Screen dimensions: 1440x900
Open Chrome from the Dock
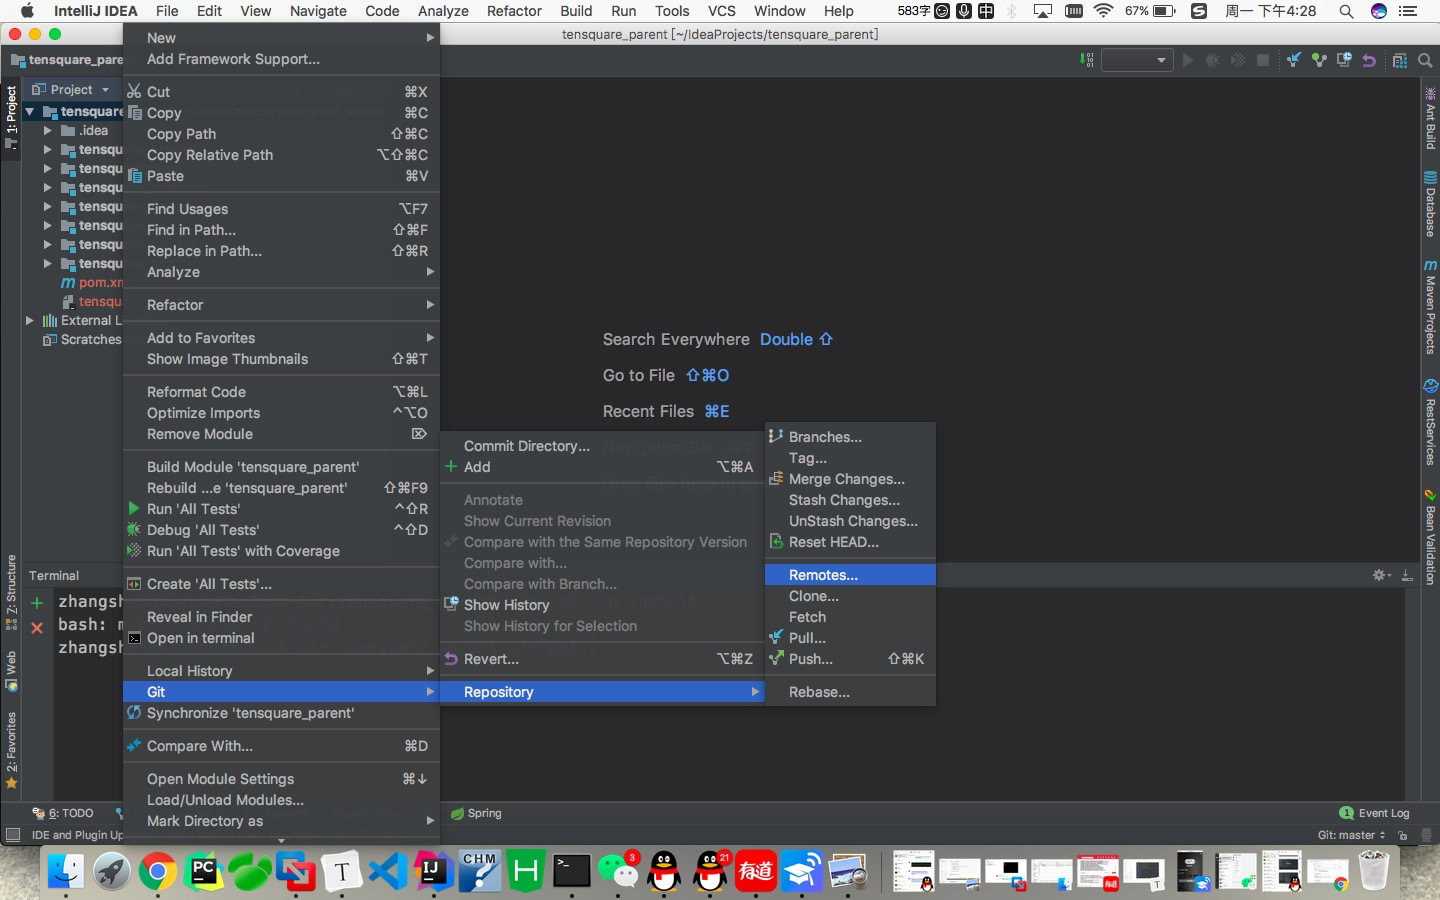[158, 872]
